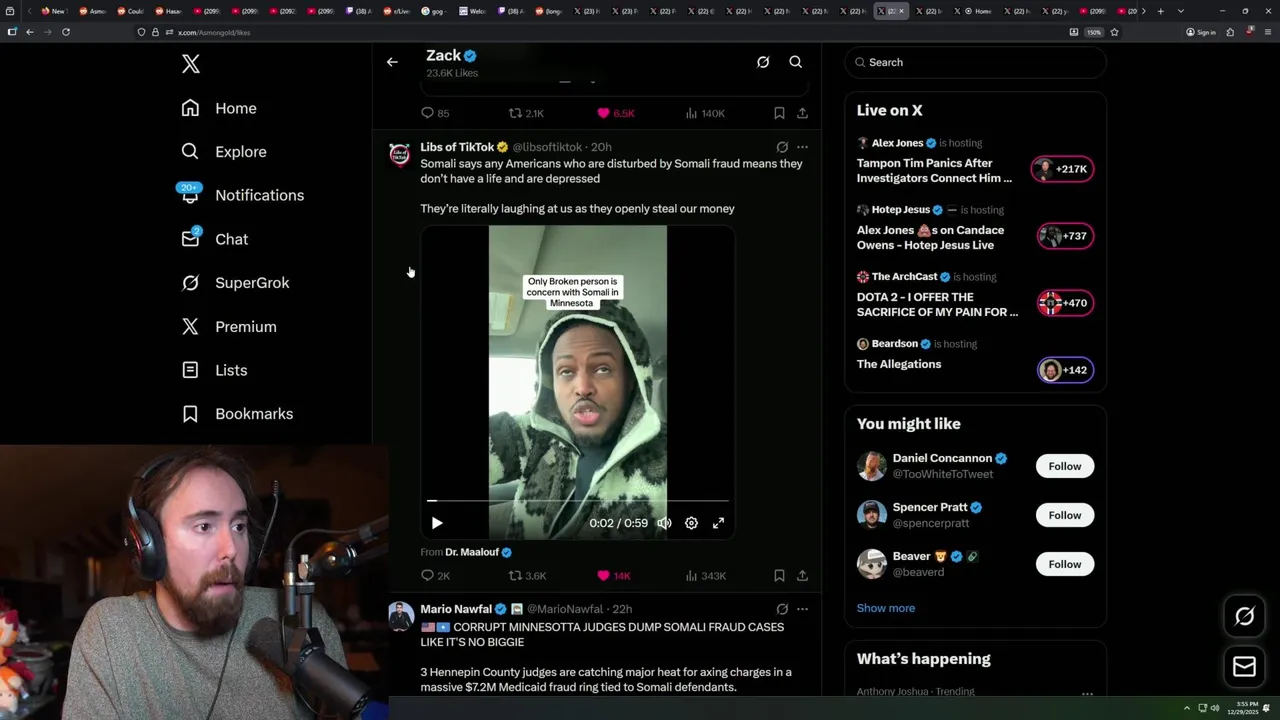Show more suggested accounts
1280x720 pixels.
(x=886, y=608)
